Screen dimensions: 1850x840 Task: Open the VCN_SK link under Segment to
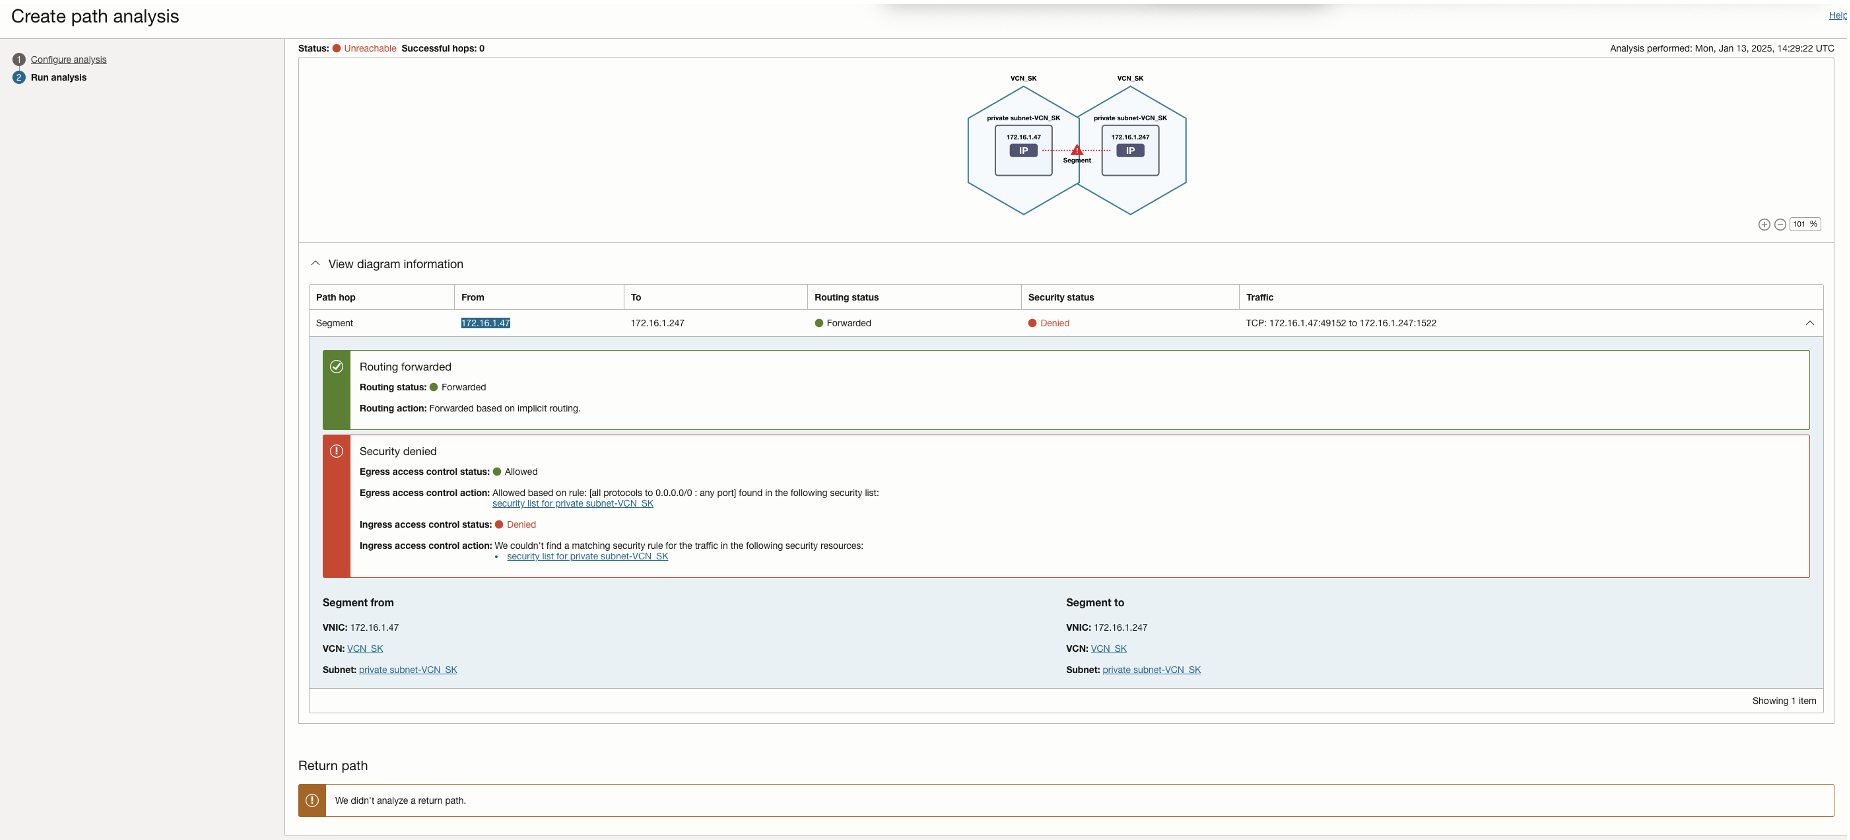click(1109, 649)
